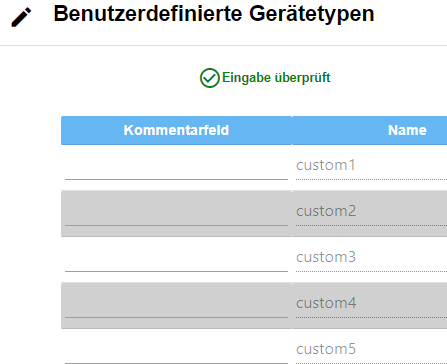Select the white table row containing custom3
This screenshot has width=447, height=364.
click(254, 260)
